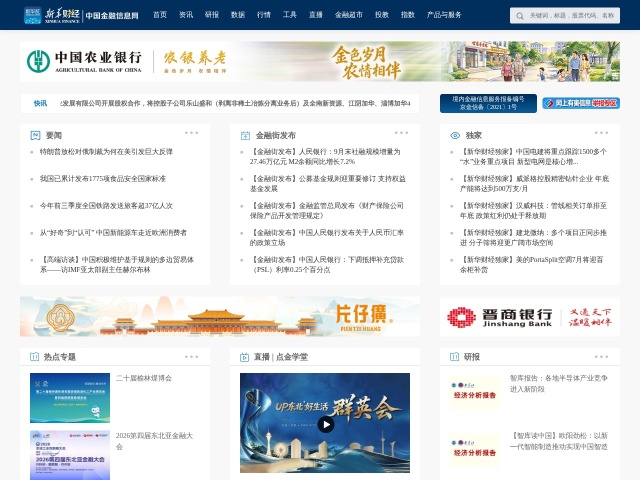Click the 直播 | 点金学堂 heading
Viewport: 640px width, 480px height.
281,357
